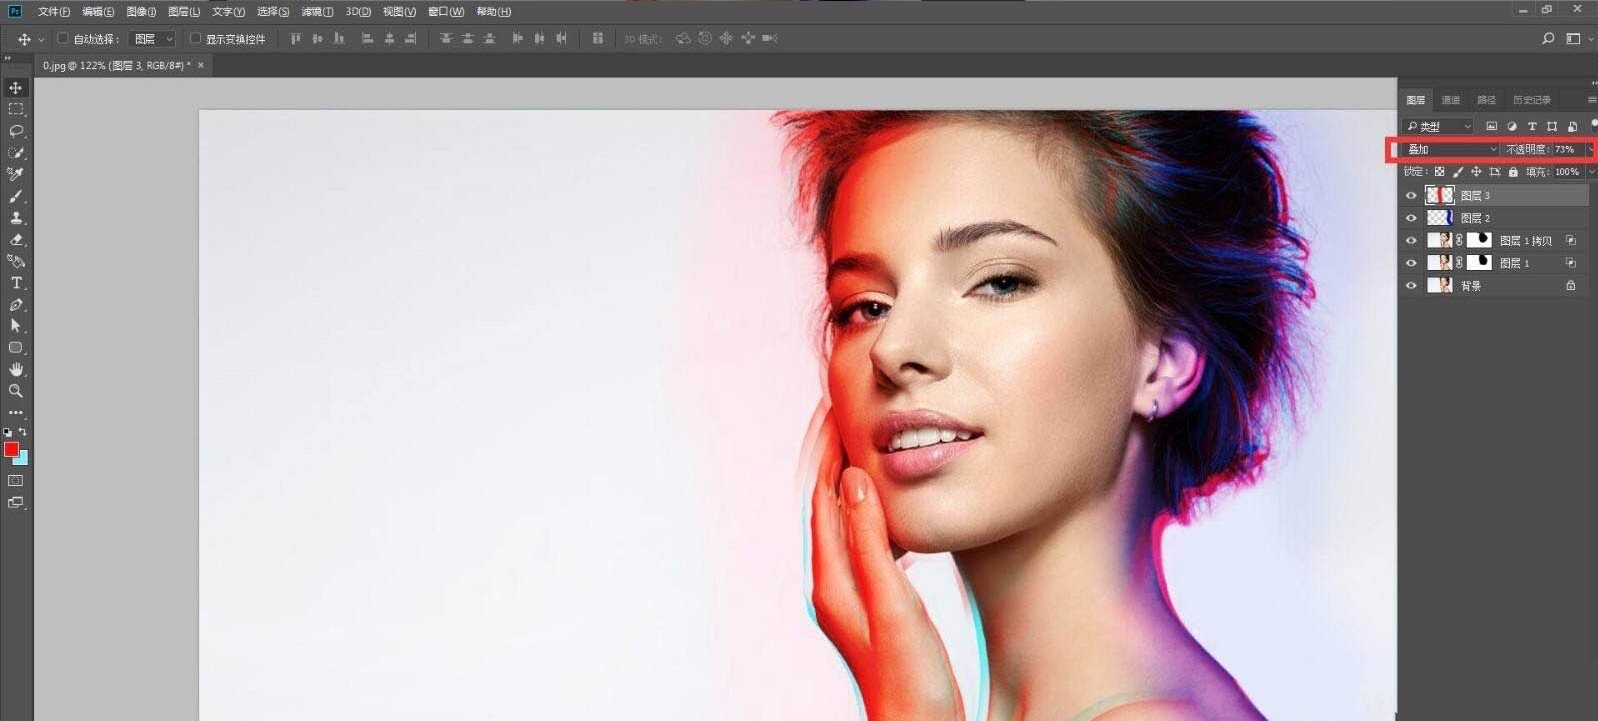Image resolution: width=1598 pixels, height=721 pixels.
Task: Reset to default foreground and background colors
Action: [8, 432]
